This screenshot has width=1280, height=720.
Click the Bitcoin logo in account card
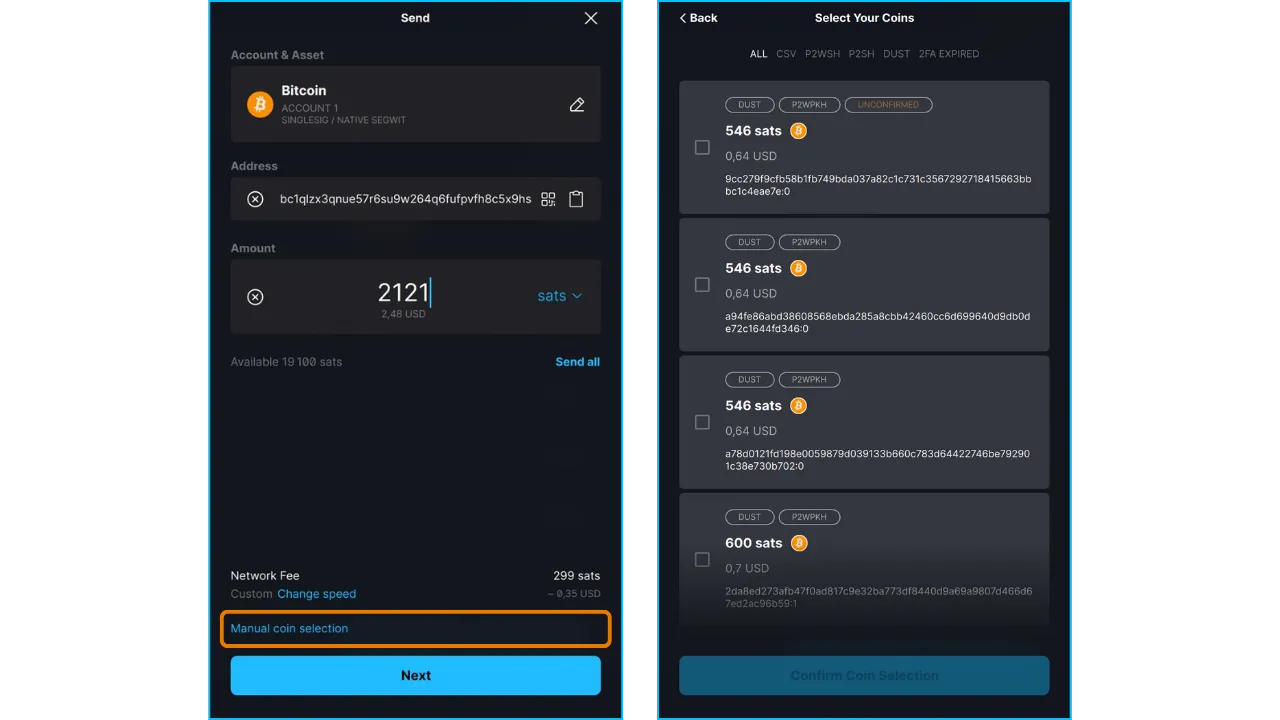[x=260, y=104]
